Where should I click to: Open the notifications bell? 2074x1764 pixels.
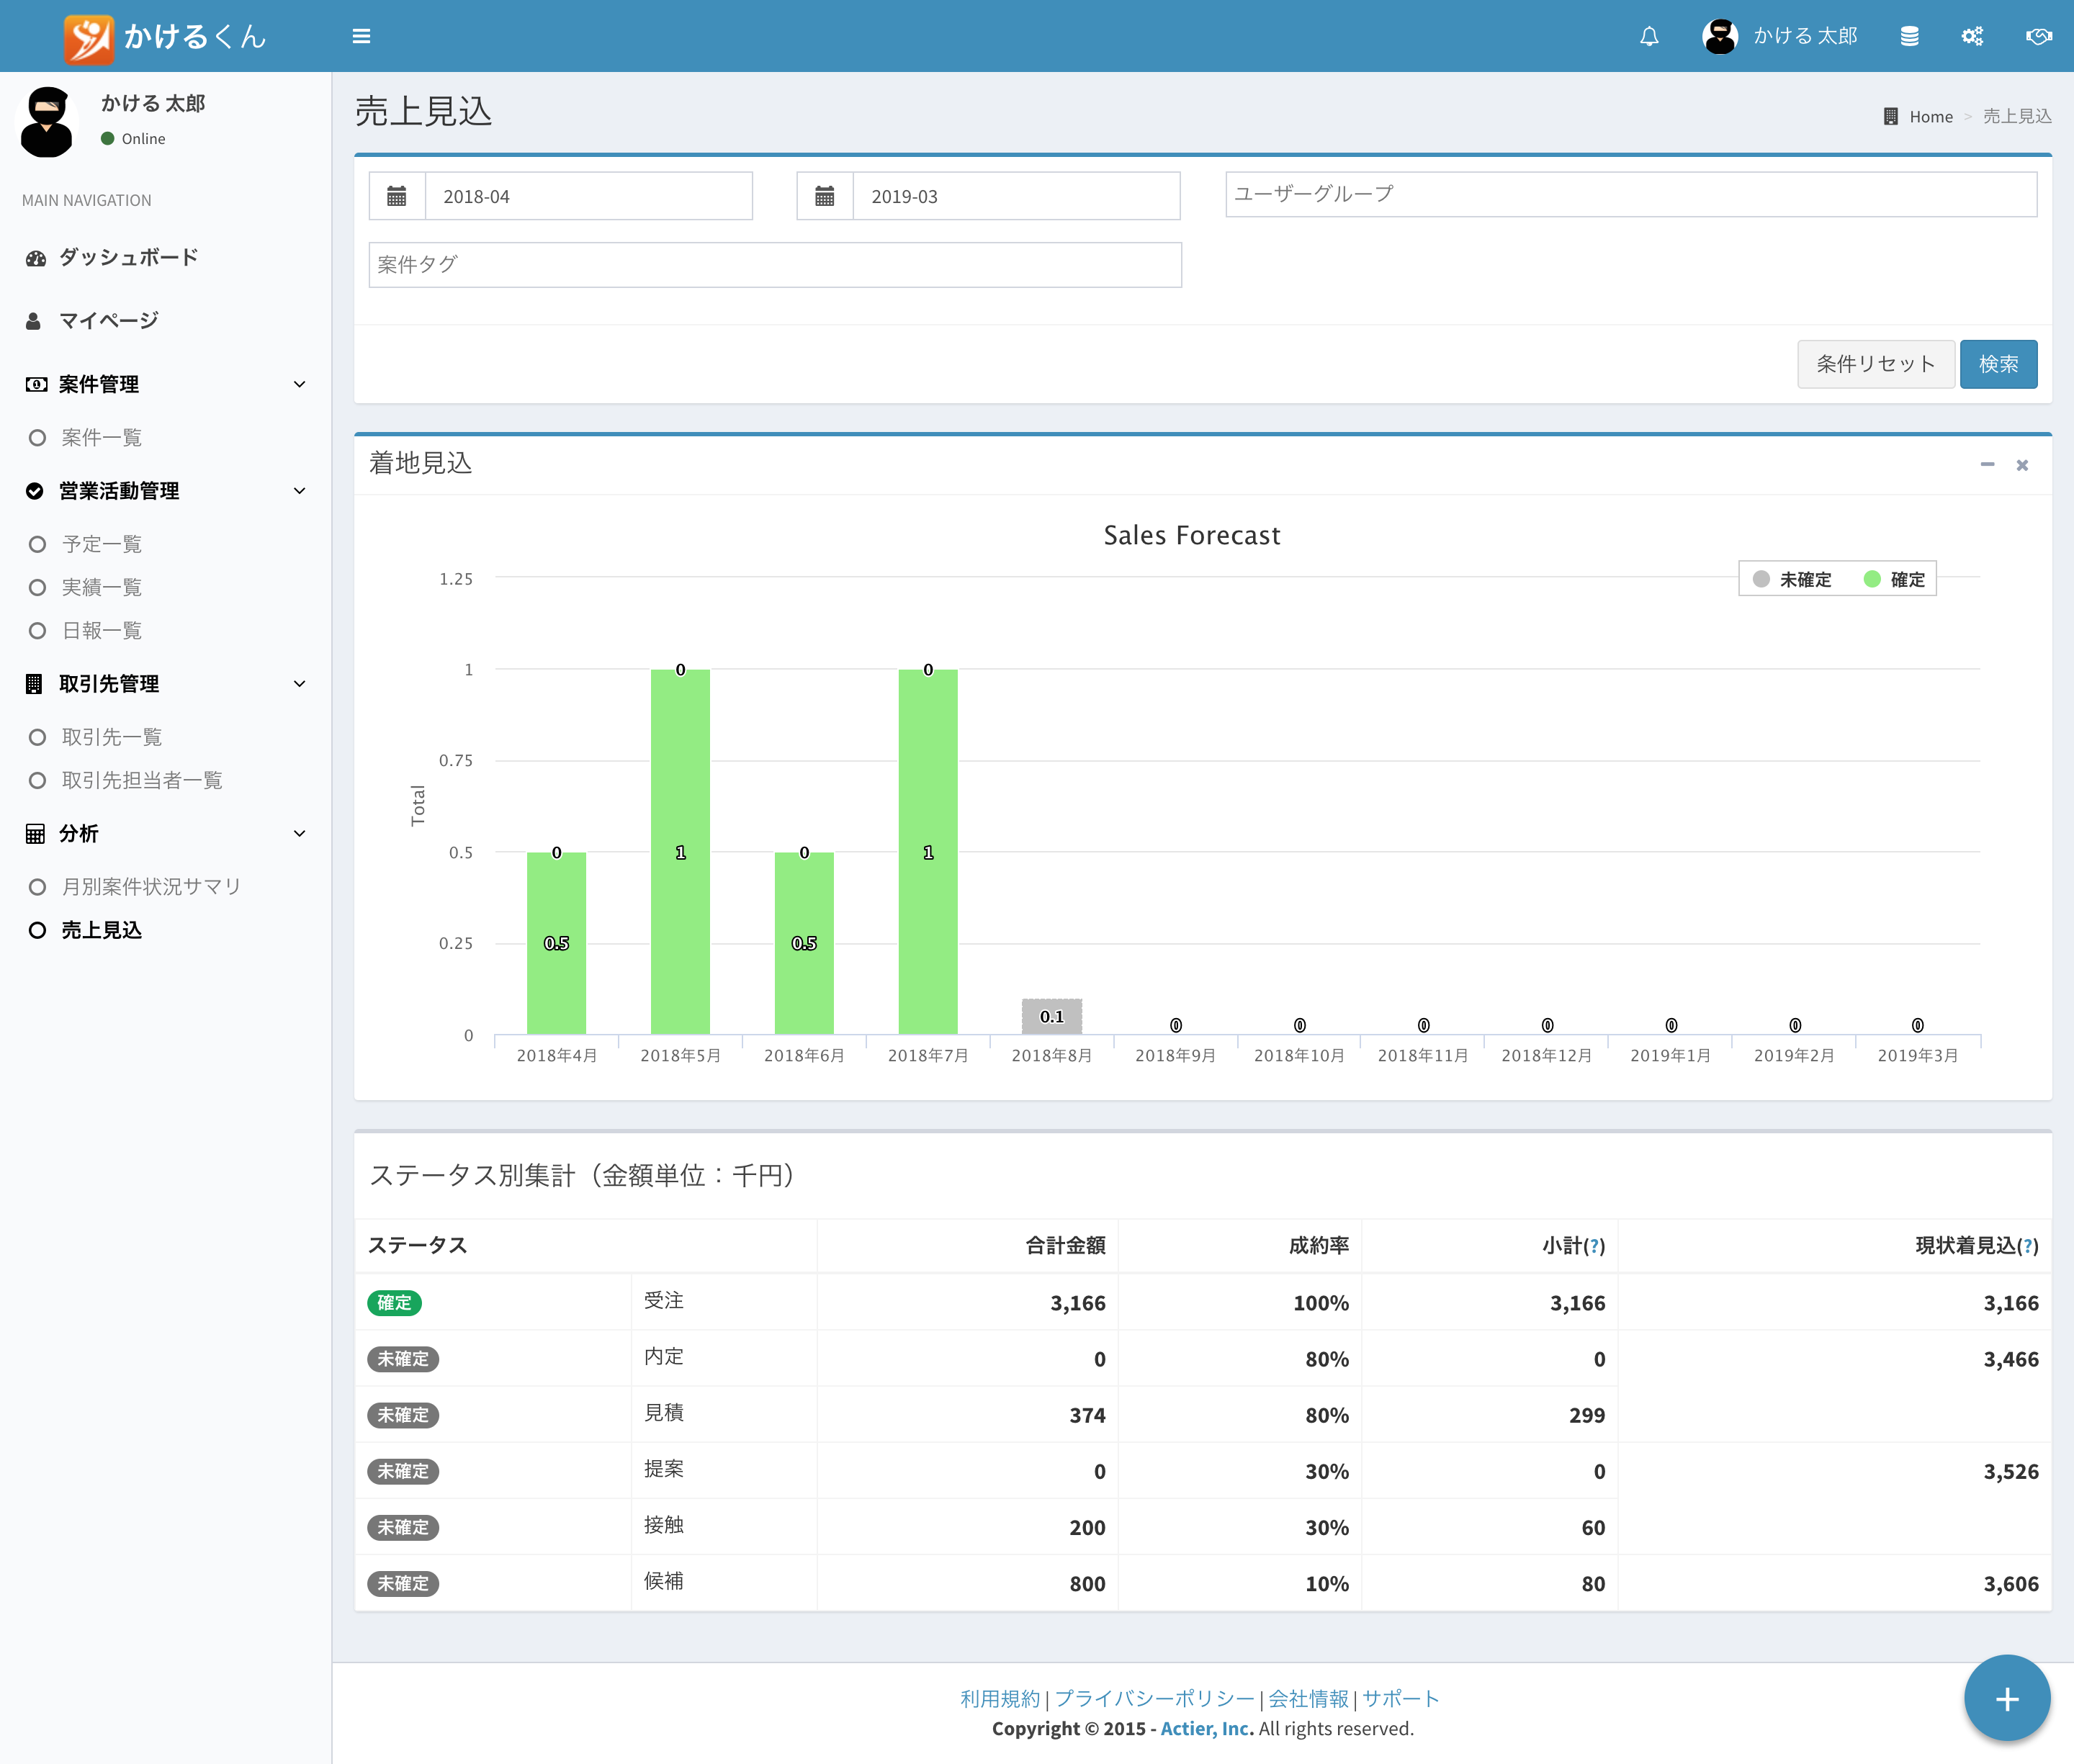tap(1649, 36)
